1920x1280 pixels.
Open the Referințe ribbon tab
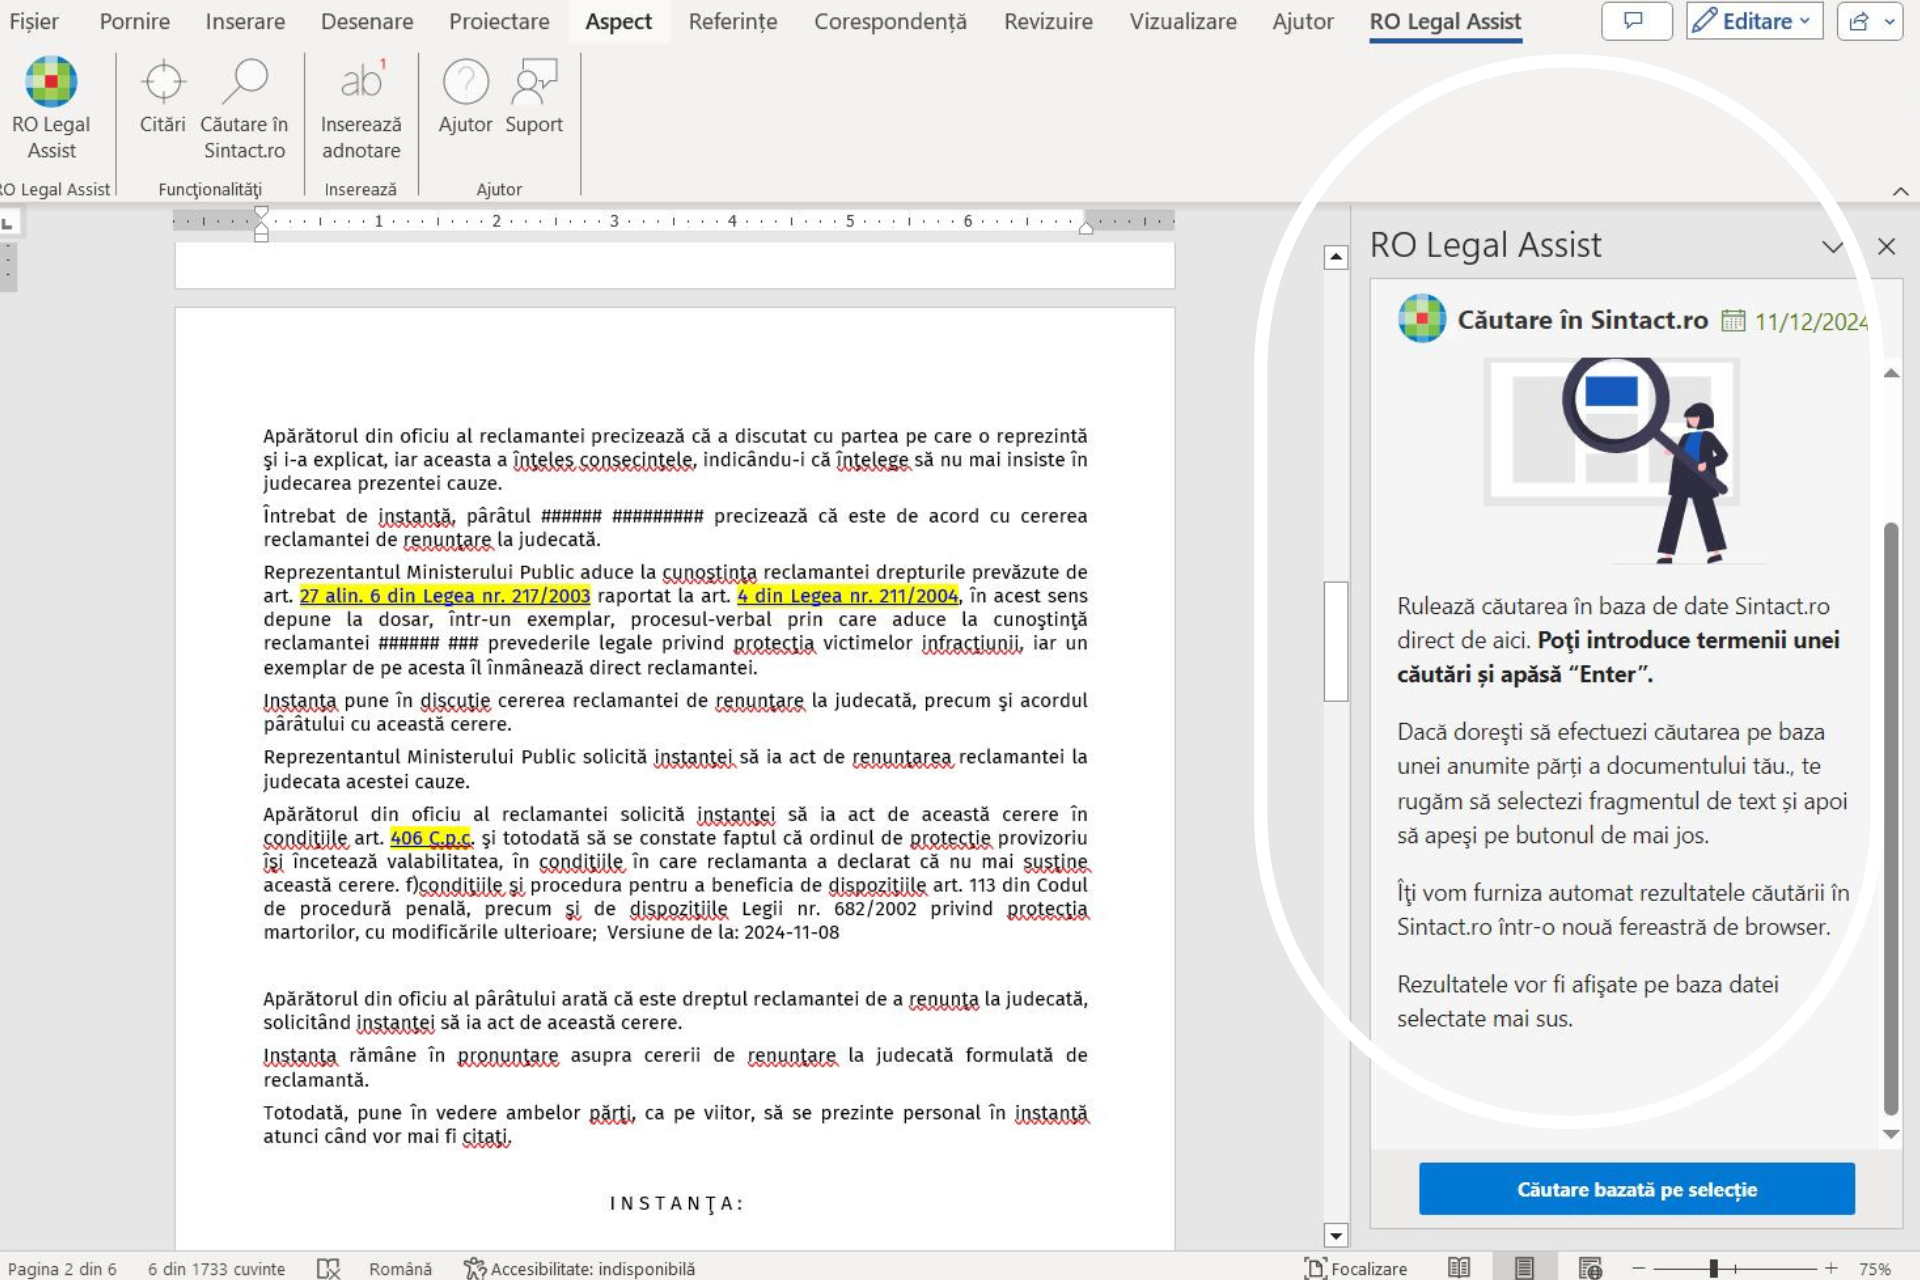[x=732, y=21]
